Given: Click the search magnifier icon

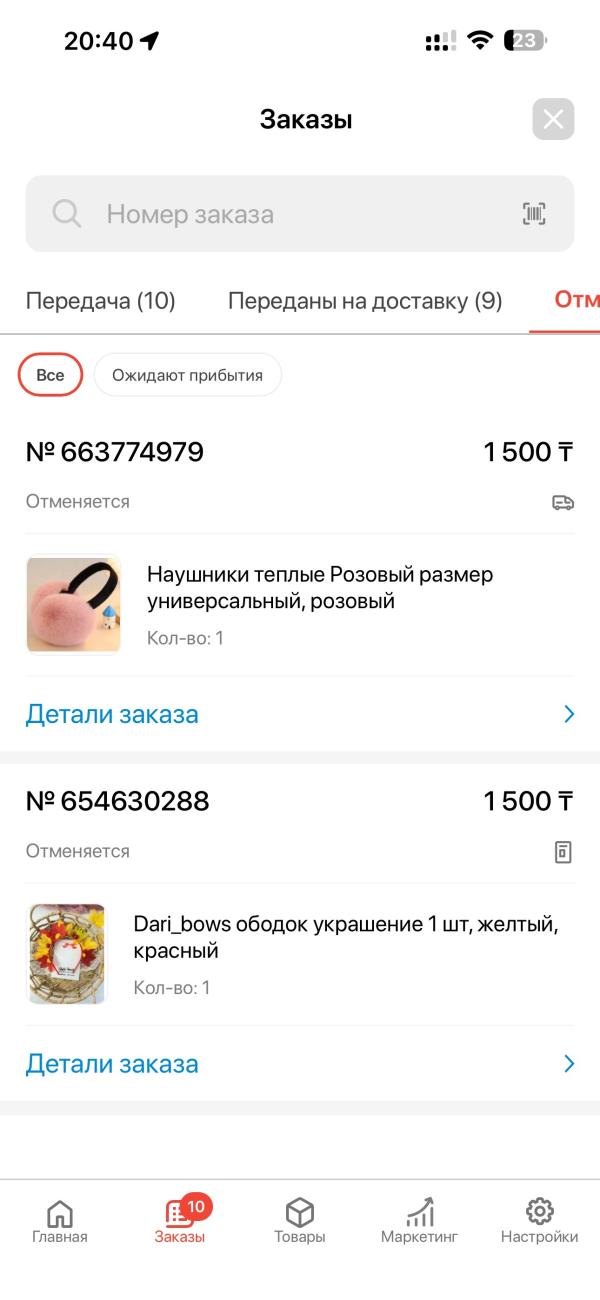Looking at the screenshot, I should (66, 213).
